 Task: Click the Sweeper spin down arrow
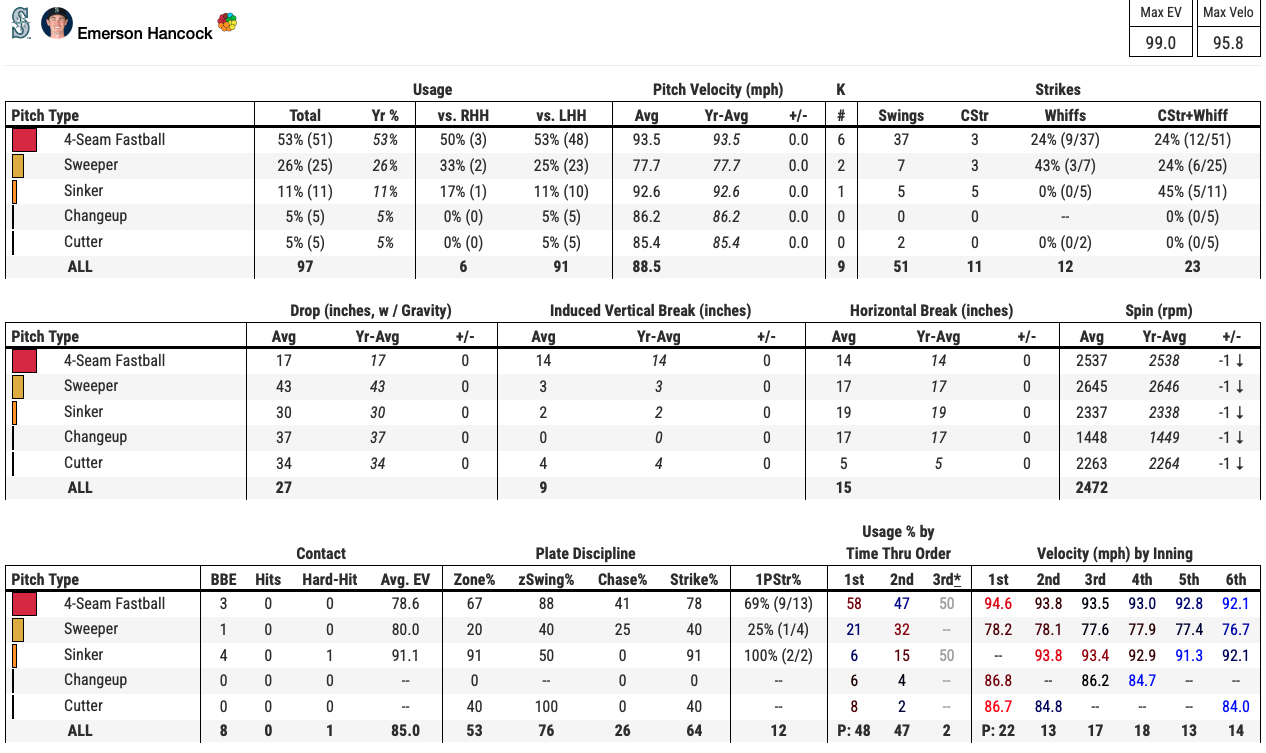[1240, 387]
